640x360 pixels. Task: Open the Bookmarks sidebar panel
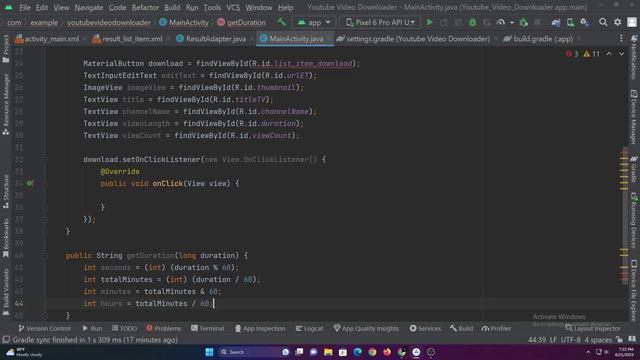(x=6, y=238)
